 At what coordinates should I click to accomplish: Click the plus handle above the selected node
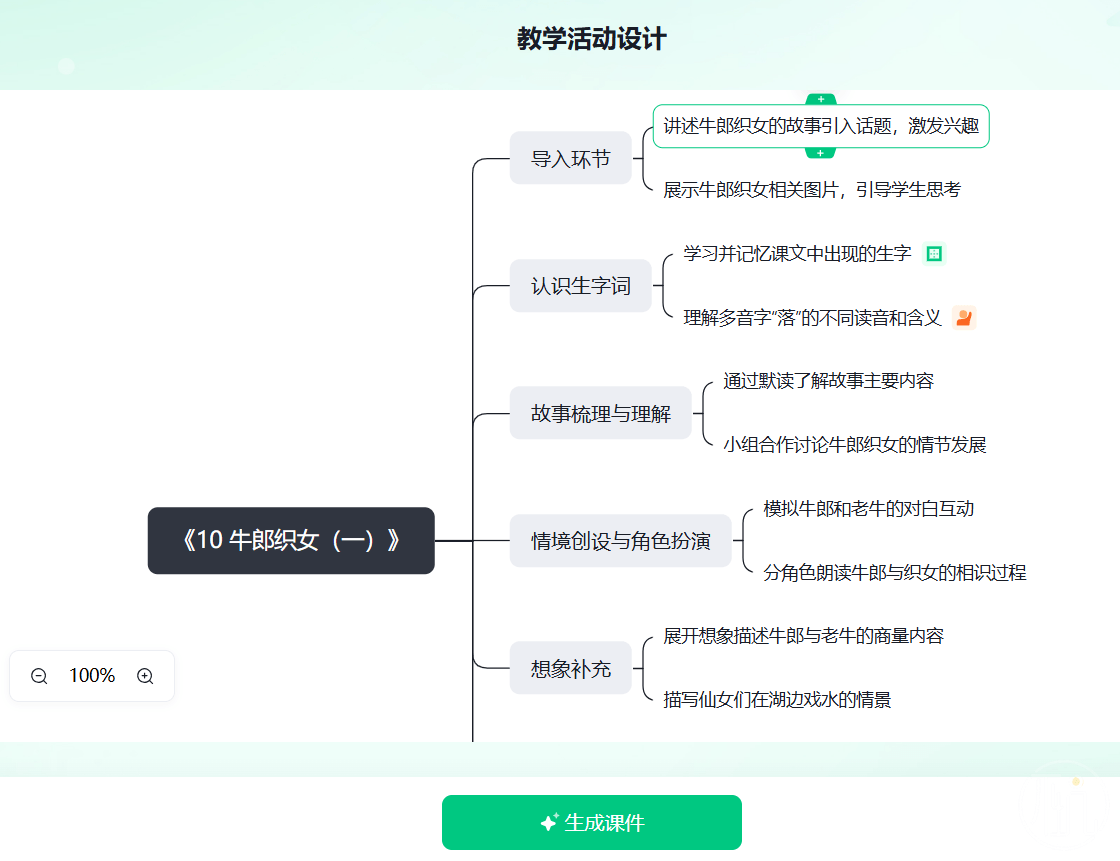click(x=821, y=99)
